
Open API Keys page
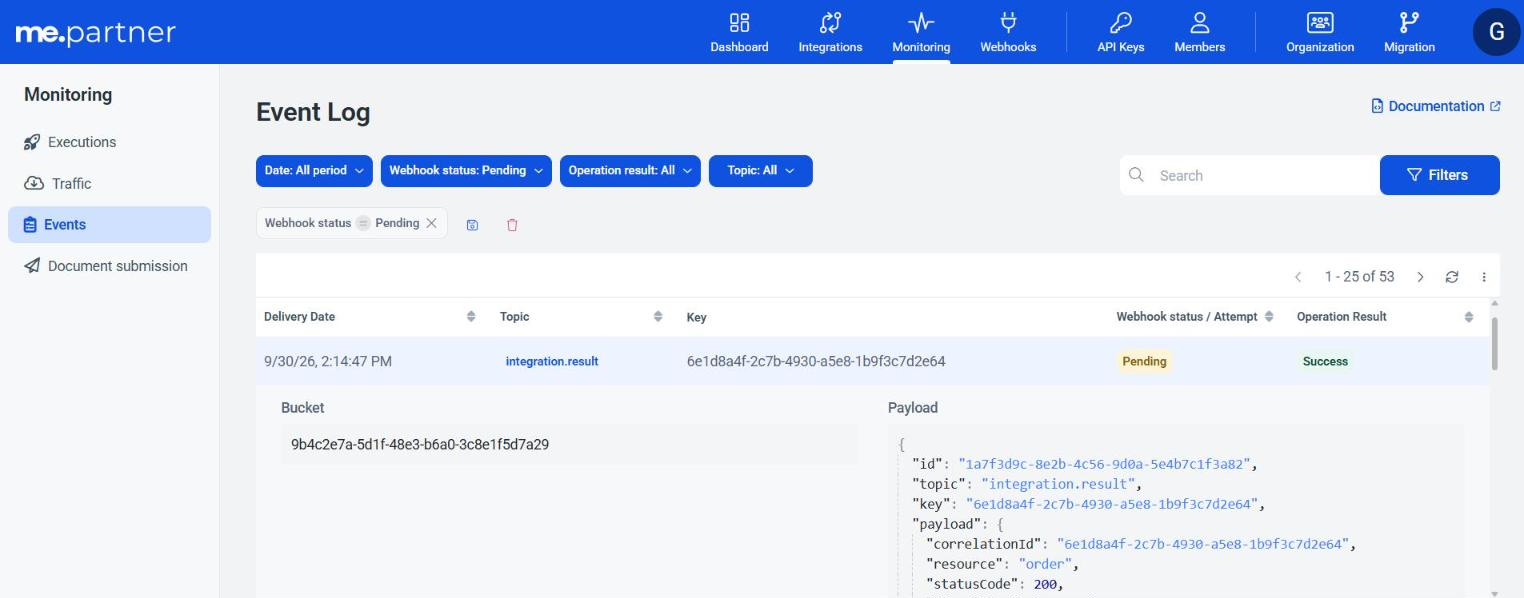pyautogui.click(x=1120, y=32)
